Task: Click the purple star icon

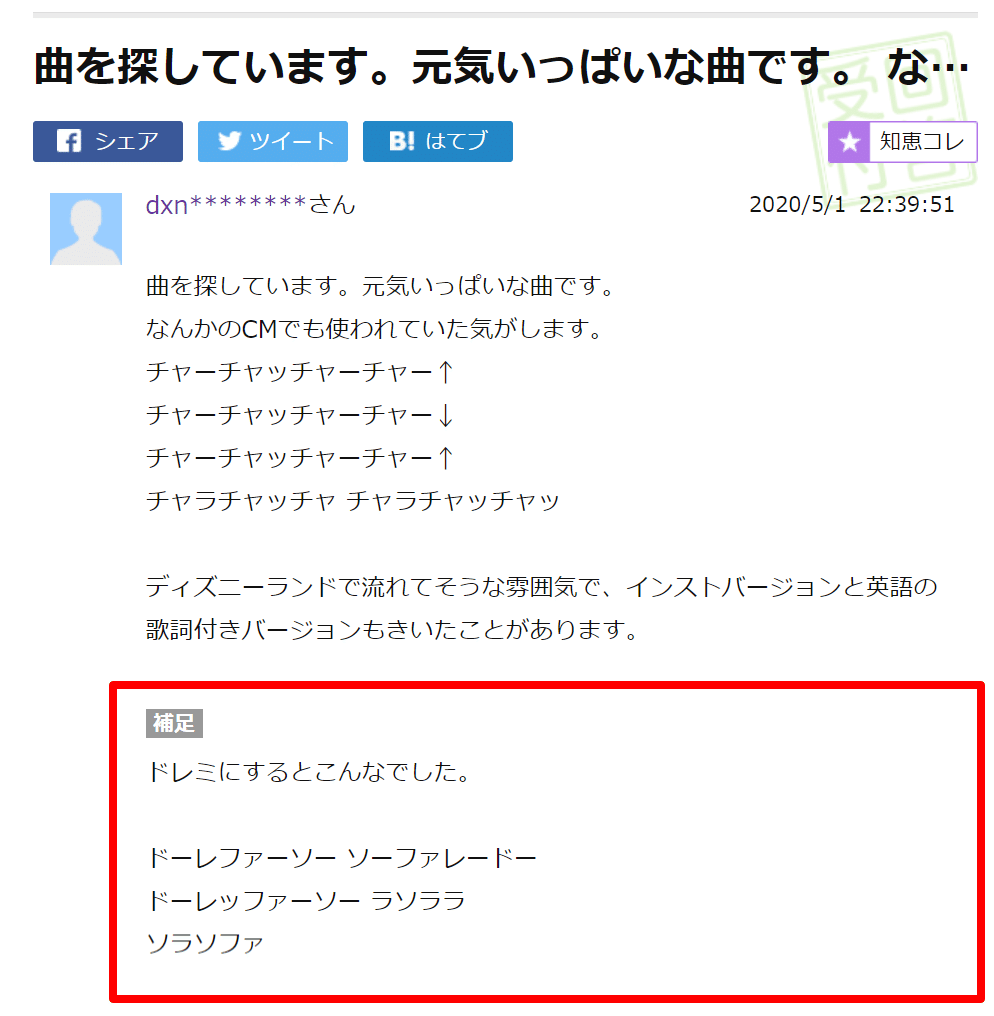Action: [x=850, y=142]
